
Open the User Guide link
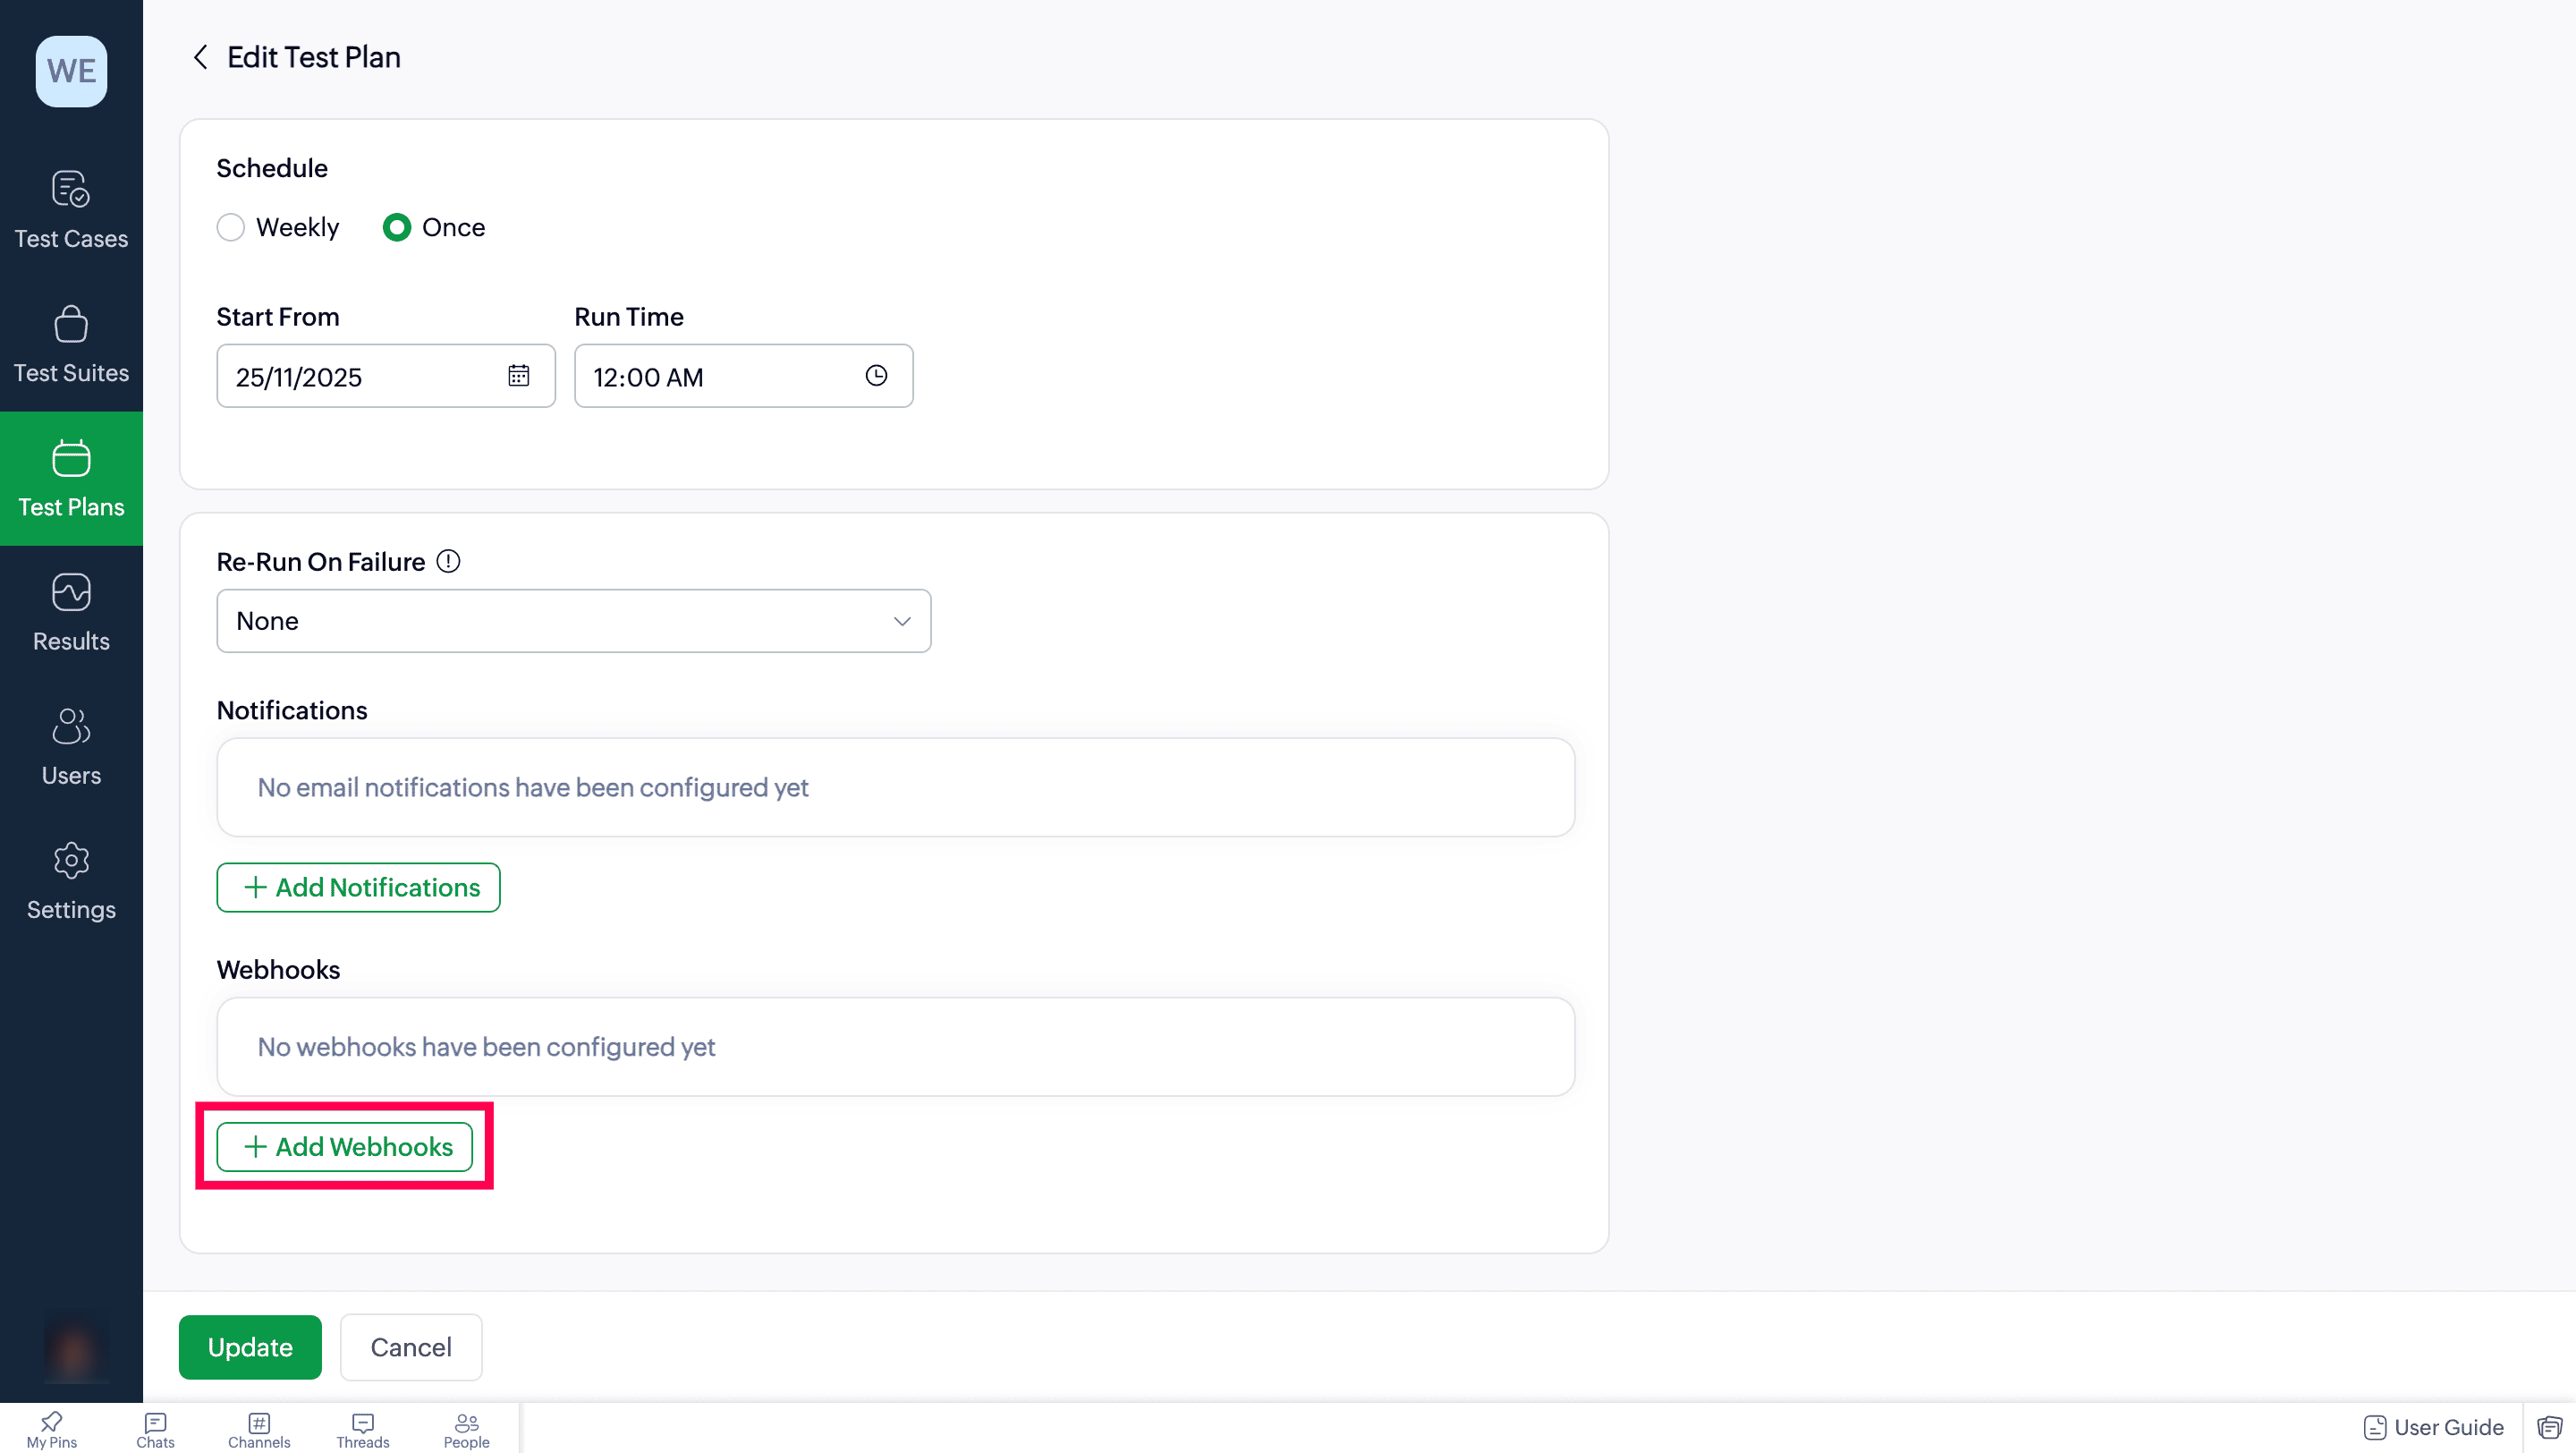pos(2433,1427)
